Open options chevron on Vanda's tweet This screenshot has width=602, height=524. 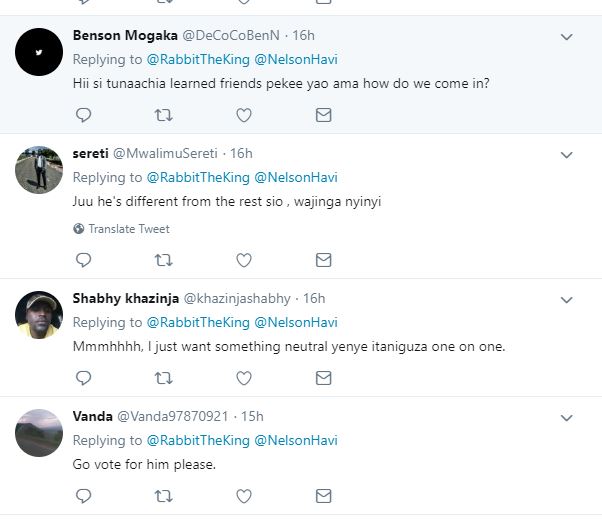pos(567,418)
